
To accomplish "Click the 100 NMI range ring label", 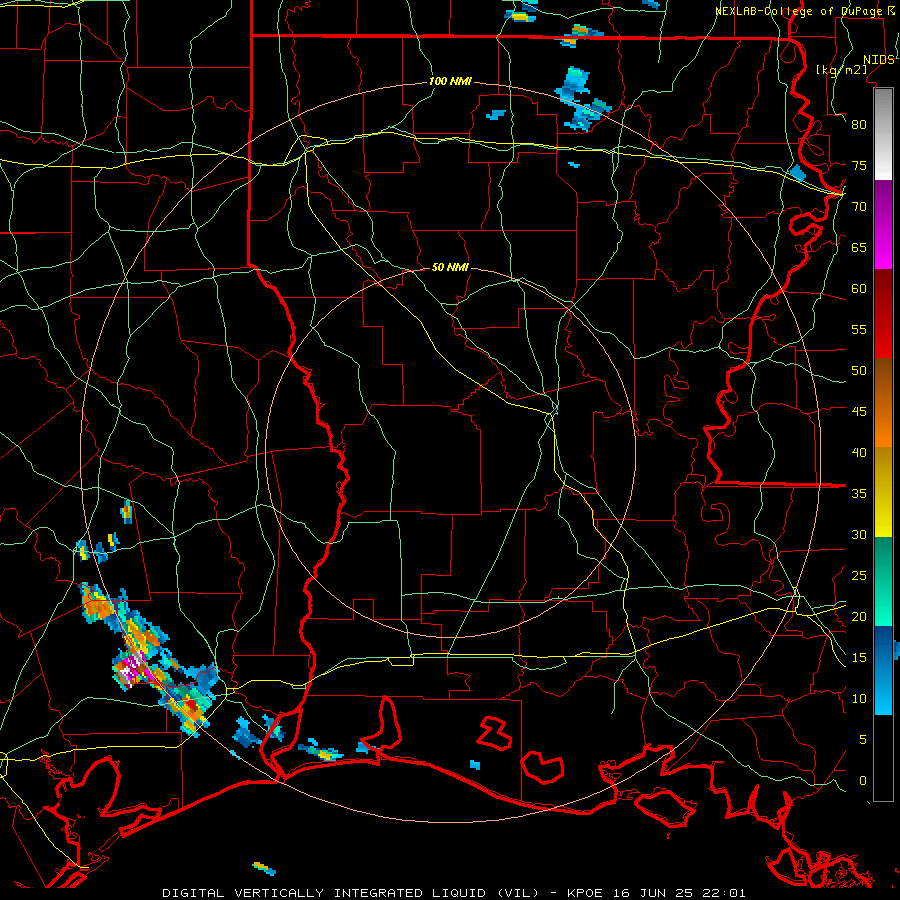I will pos(450,82).
